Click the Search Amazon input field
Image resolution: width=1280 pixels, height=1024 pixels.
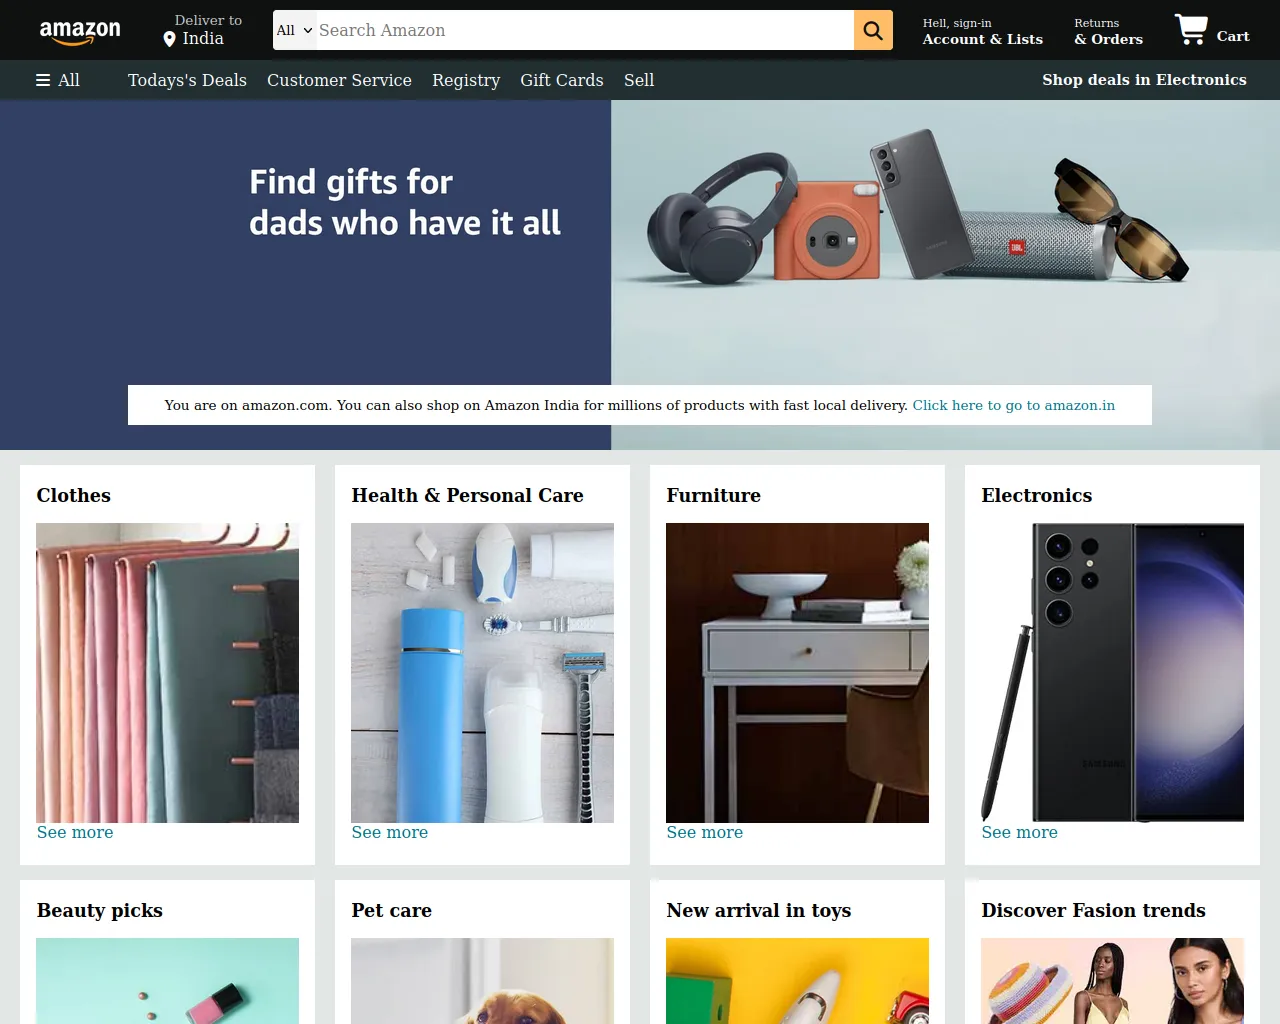585,30
